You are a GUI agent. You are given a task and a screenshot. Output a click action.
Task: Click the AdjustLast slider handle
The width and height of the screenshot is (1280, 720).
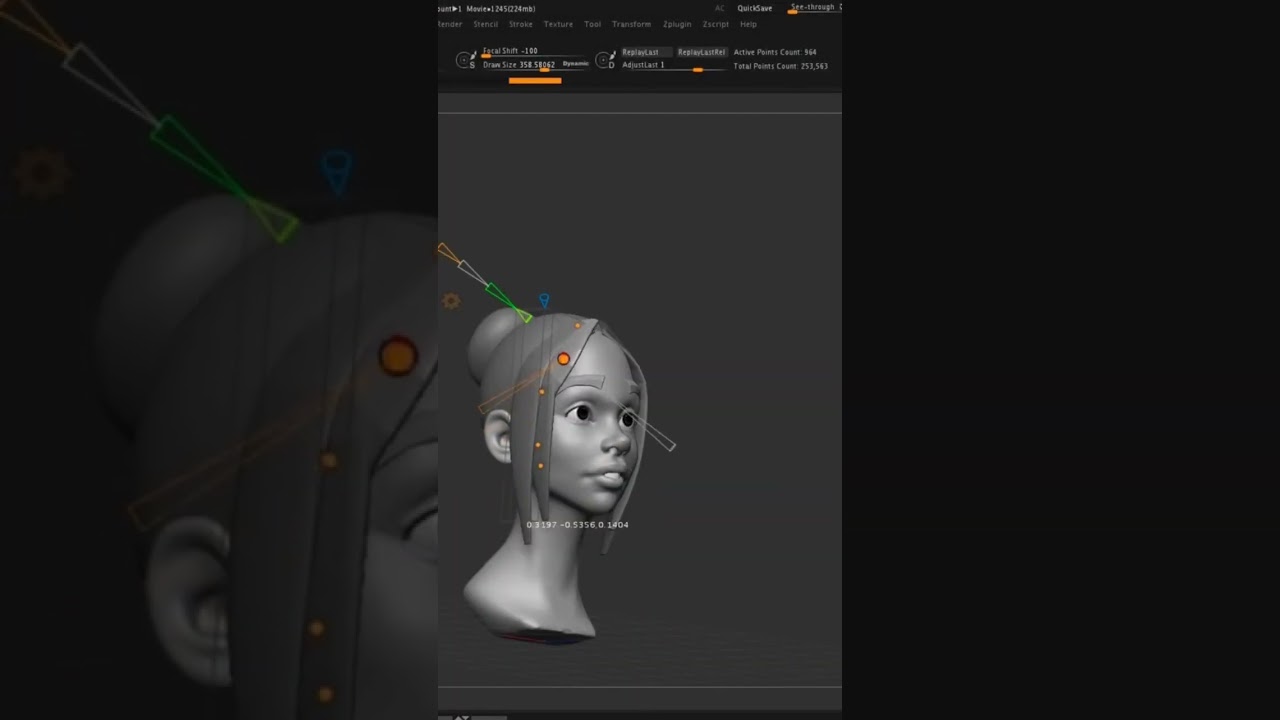tap(697, 70)
